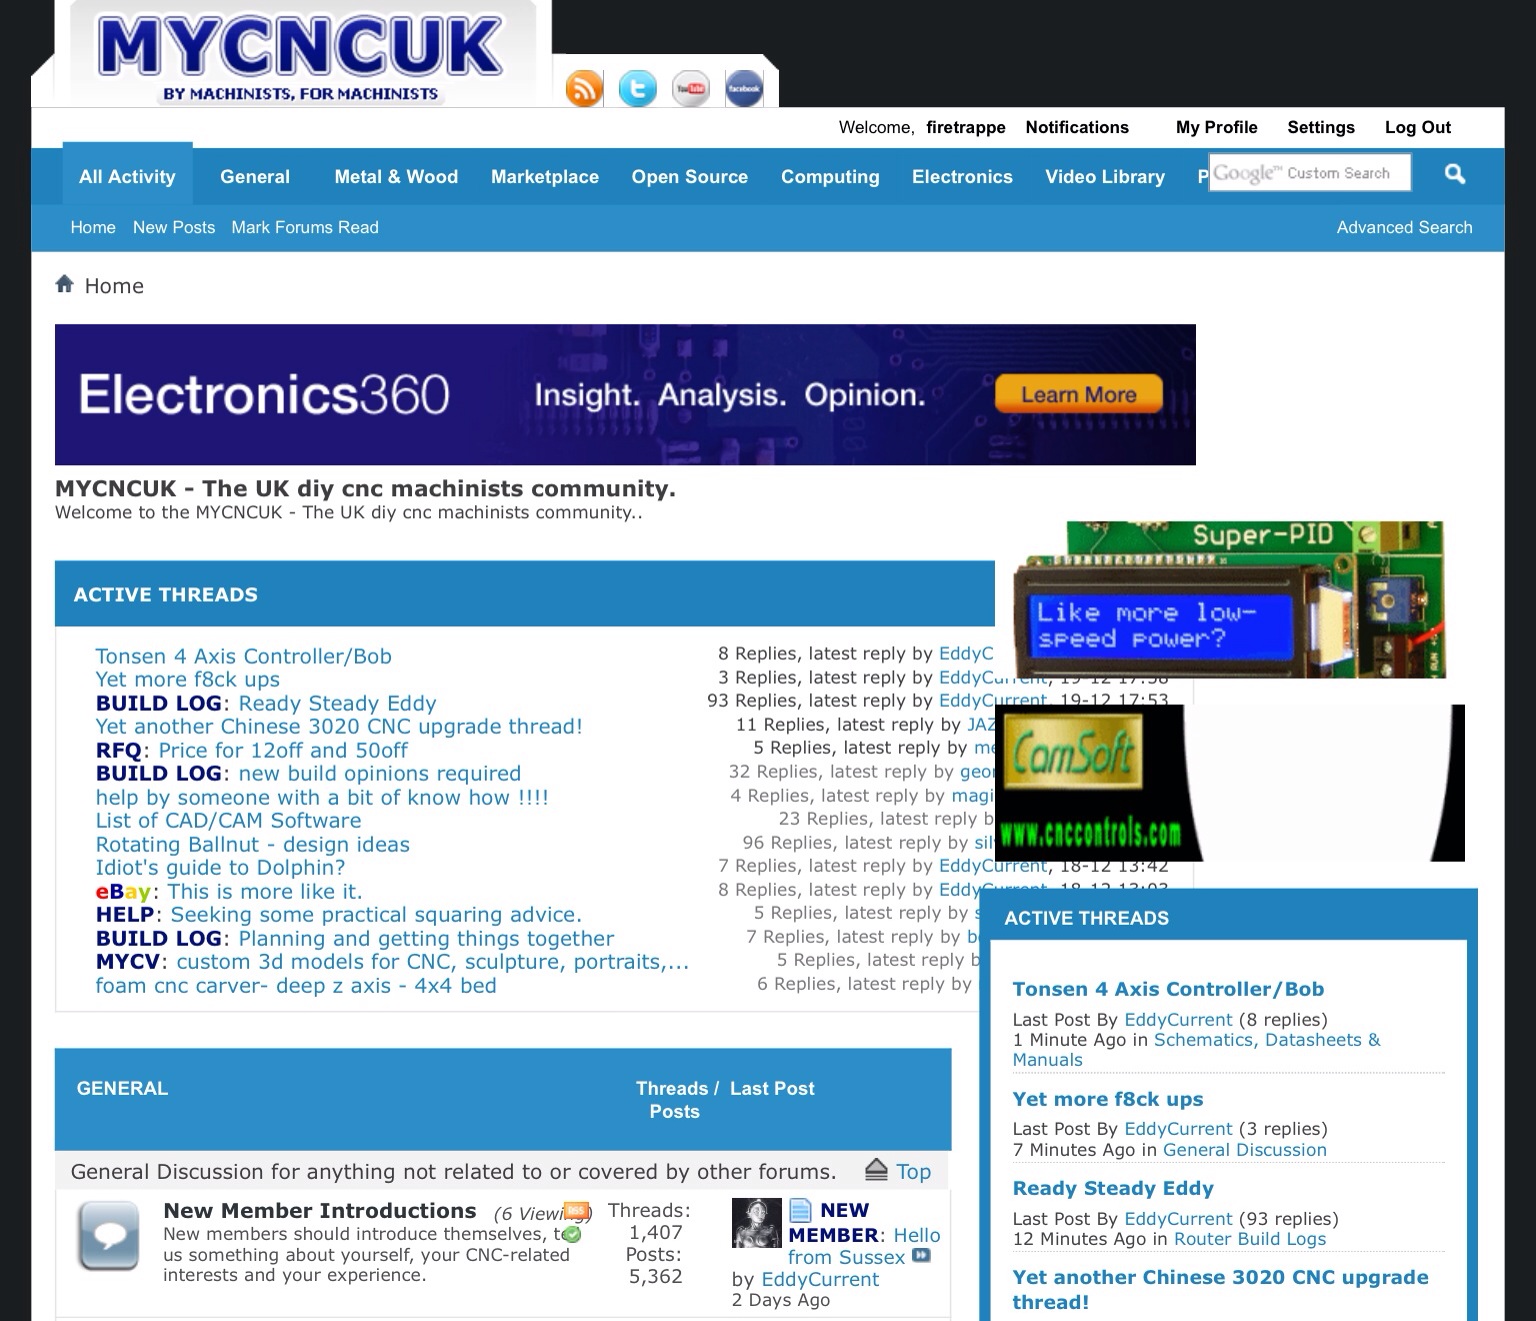Open the Advanced Search link
1536x1321 pixels.
(1404, 228)
